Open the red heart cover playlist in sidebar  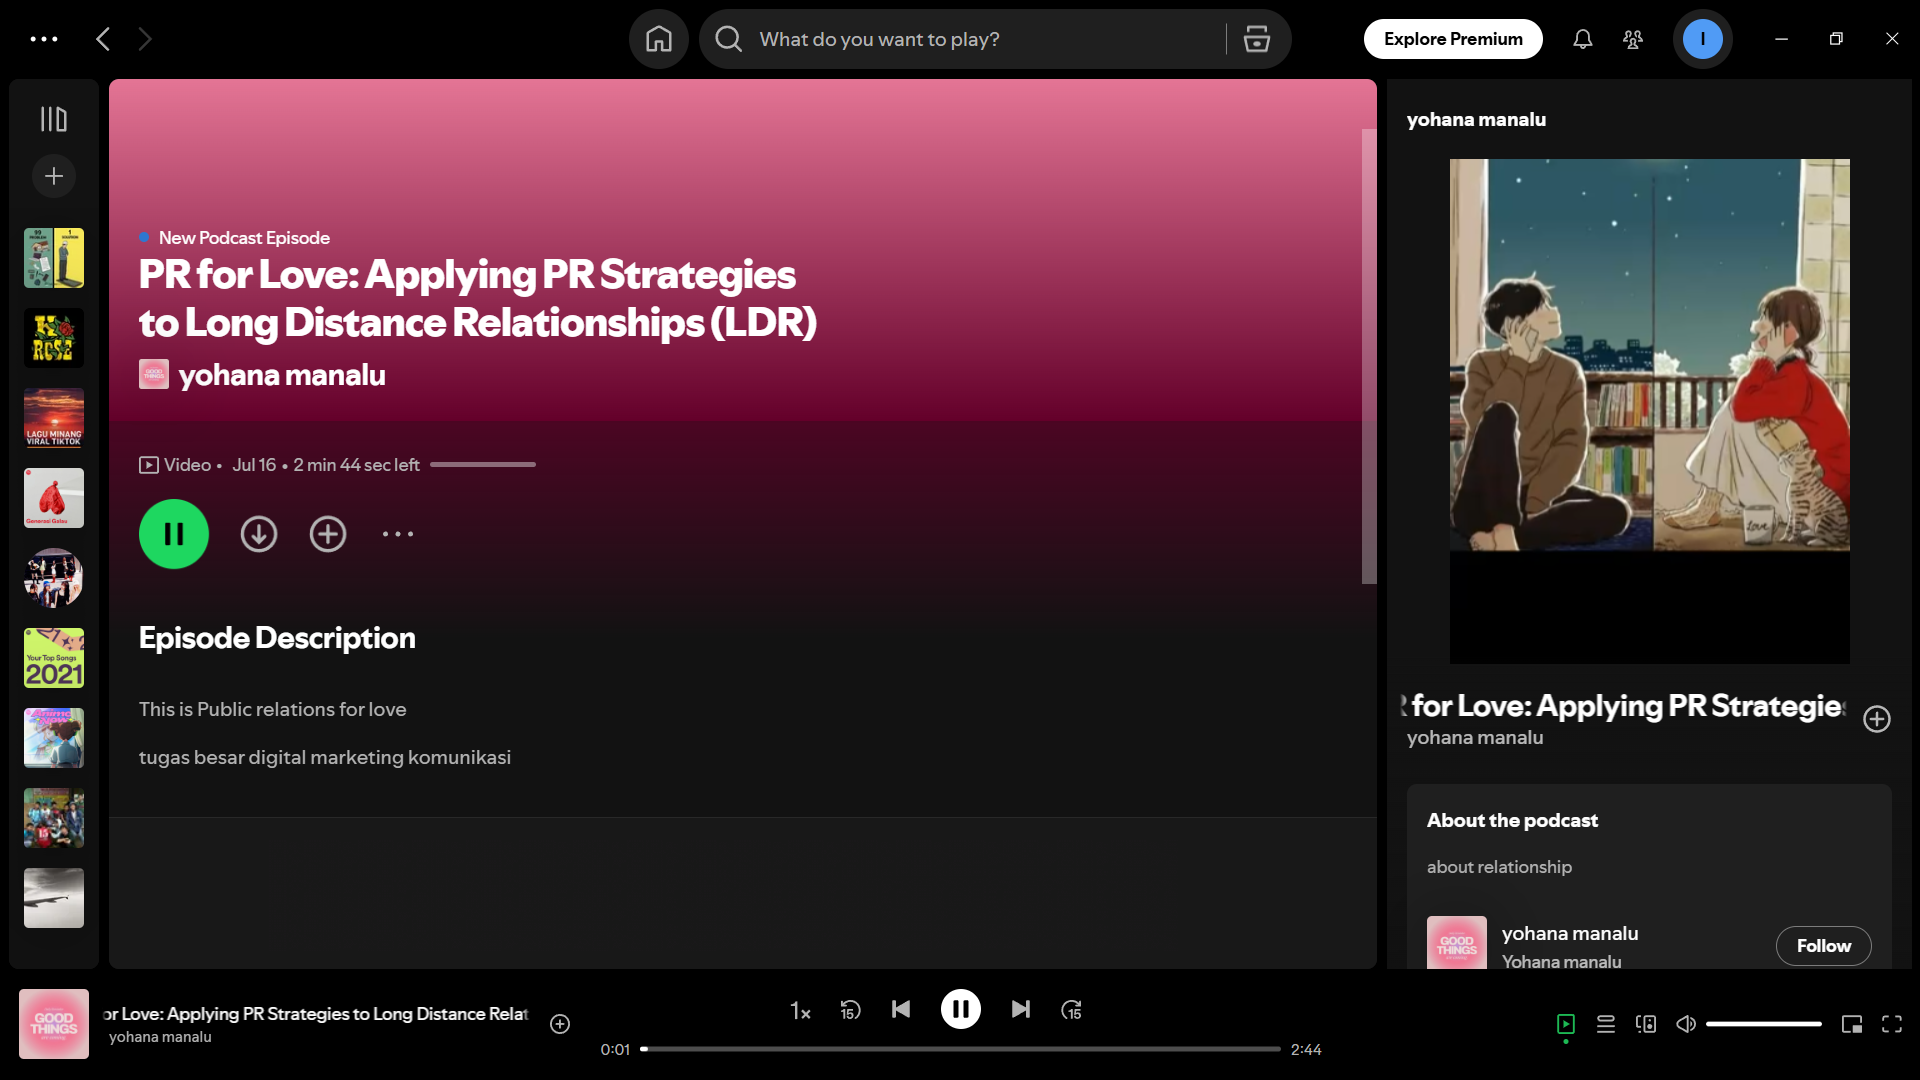click(x=54, y=498)
